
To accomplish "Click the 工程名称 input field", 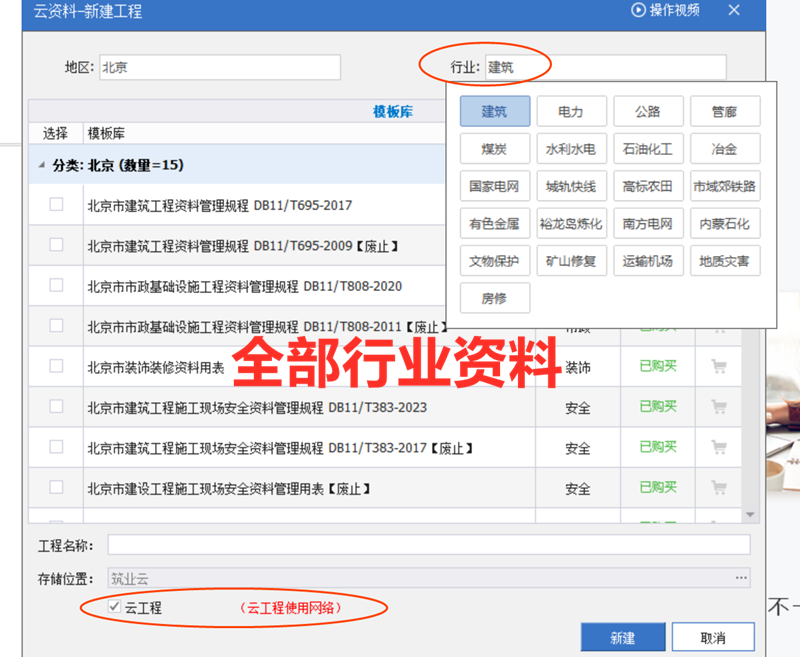I will [x=428, y=545].
